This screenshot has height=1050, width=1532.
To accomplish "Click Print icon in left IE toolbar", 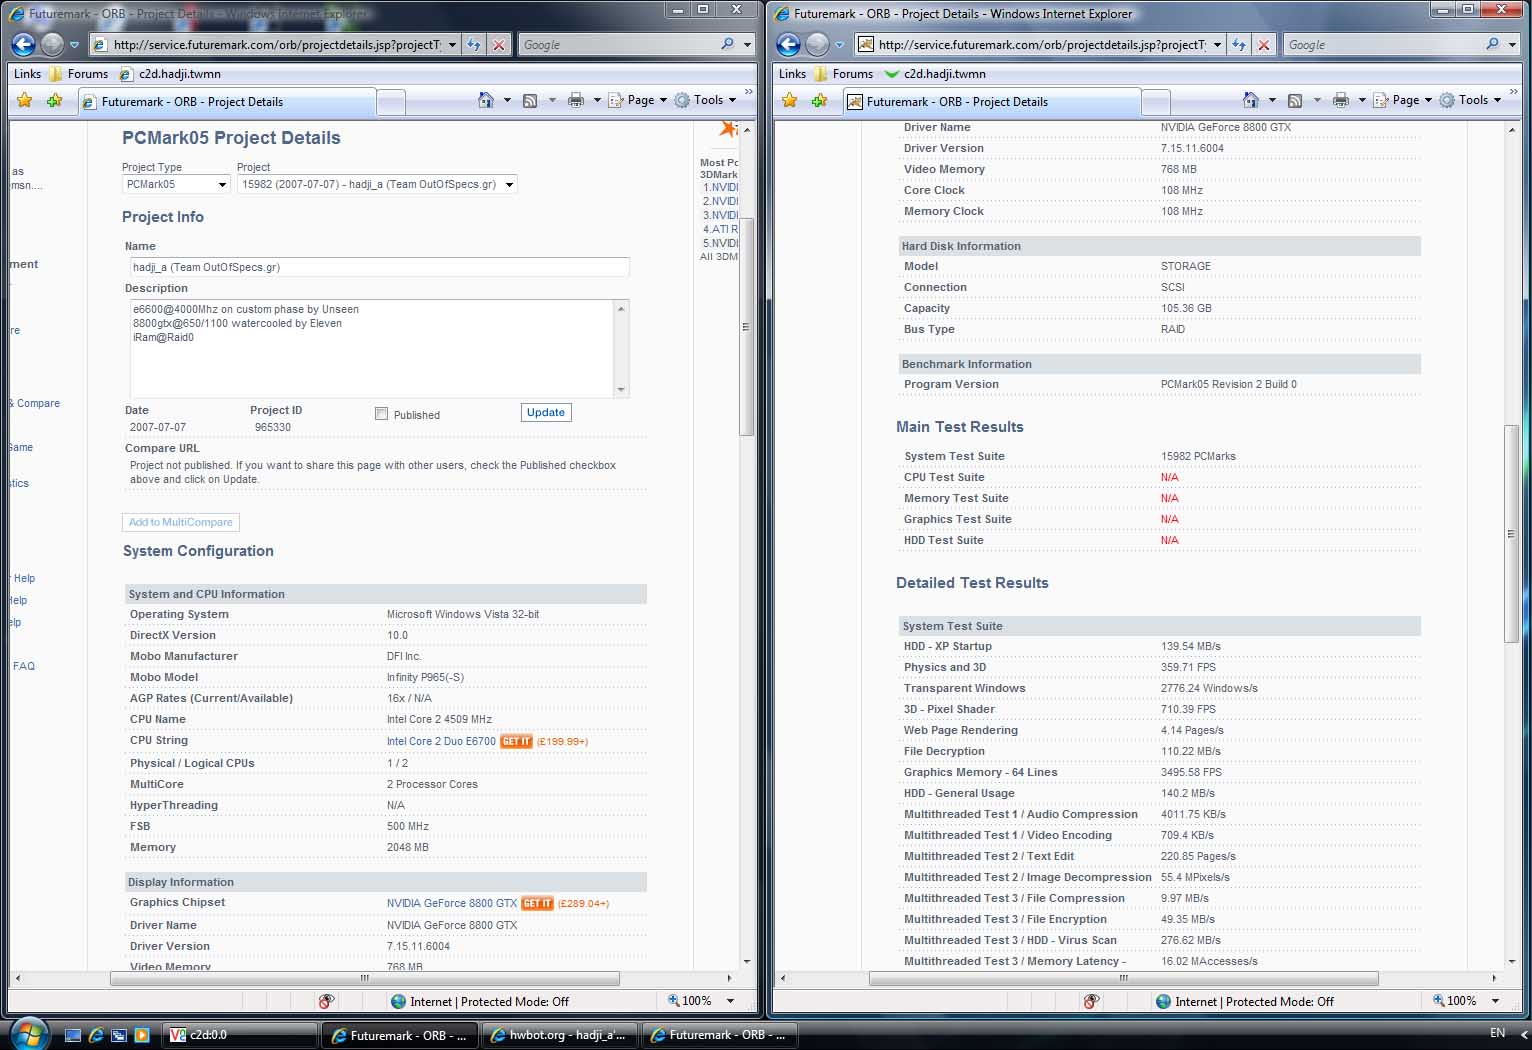I will click(575, 100).
